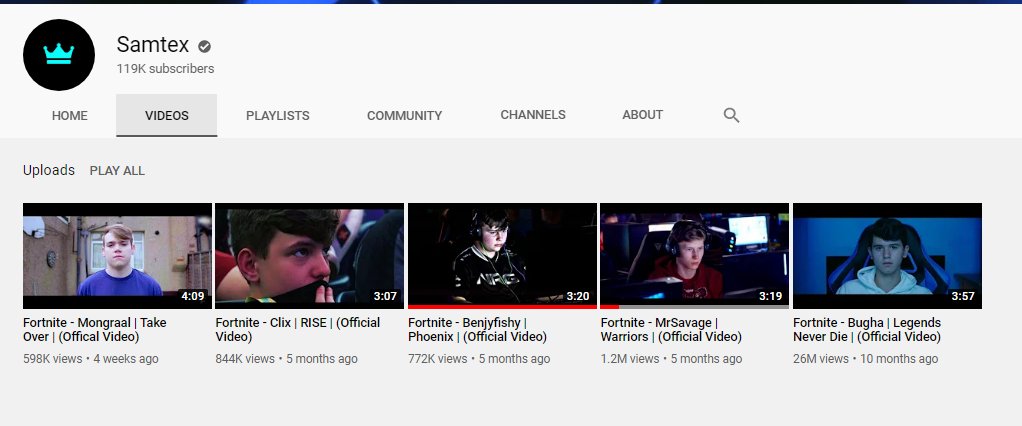Open the Bugha Legends Never Die thumbnail
This screenshot has width=1022, height=426.
tap(888, 256)
